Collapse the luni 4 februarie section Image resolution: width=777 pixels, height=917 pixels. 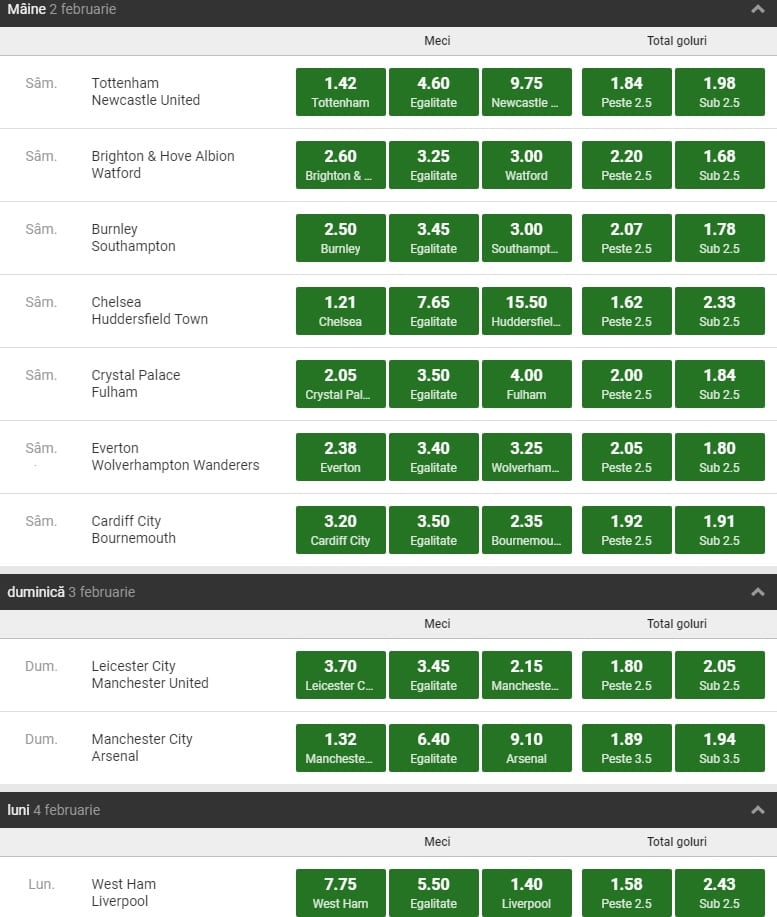point(757,810)
